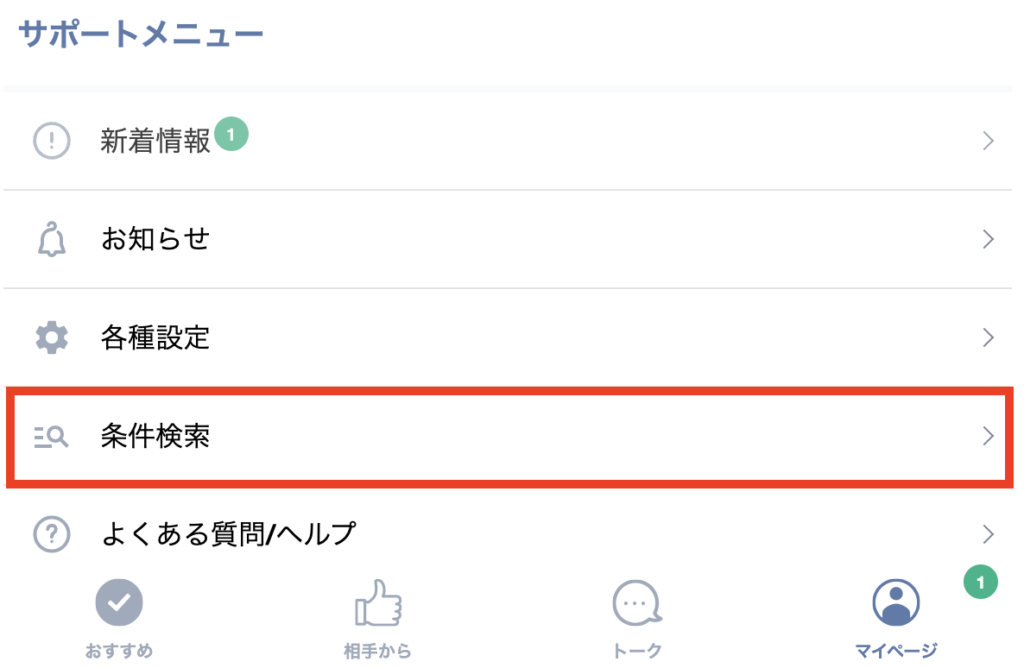The width and height of the screenshot is (1024, 668).
Task: Select the gear icon for 各種設定
Action: pyautogui.click(x=52, y=338)
